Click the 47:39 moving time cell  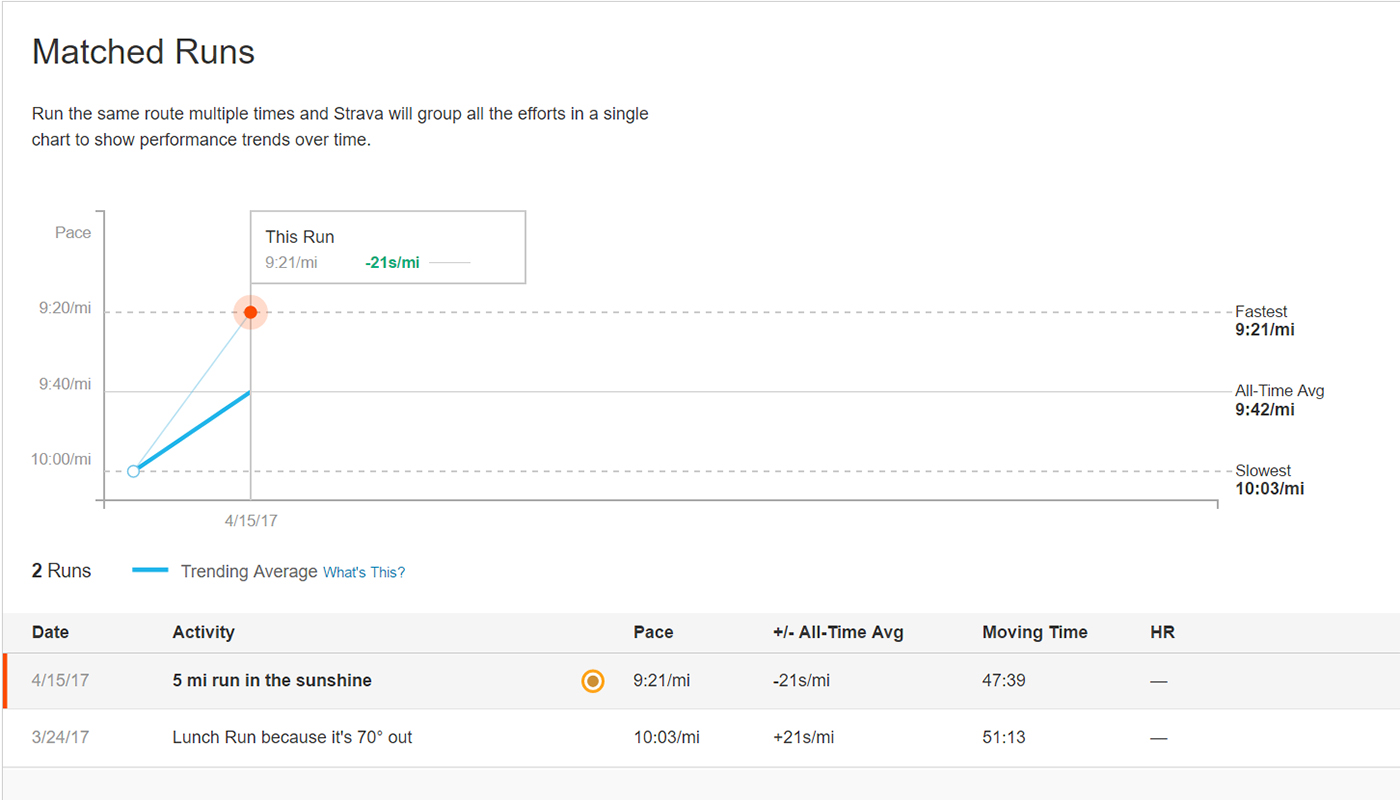pyautogui.click(x=1003, y=680)
